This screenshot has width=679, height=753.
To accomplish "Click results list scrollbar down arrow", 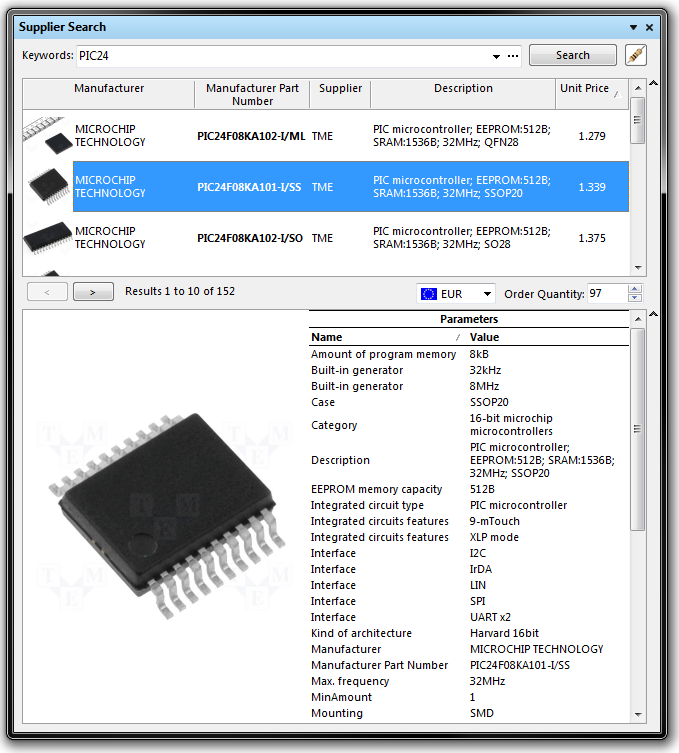I will point(638,267).
